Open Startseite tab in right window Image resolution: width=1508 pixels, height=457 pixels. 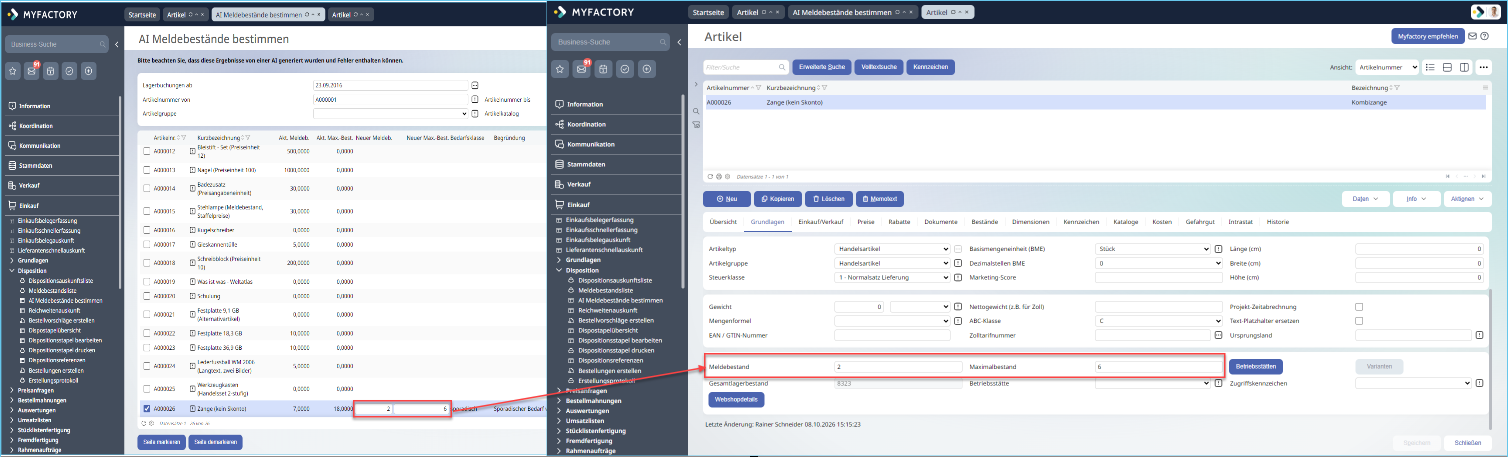(708, 12)
